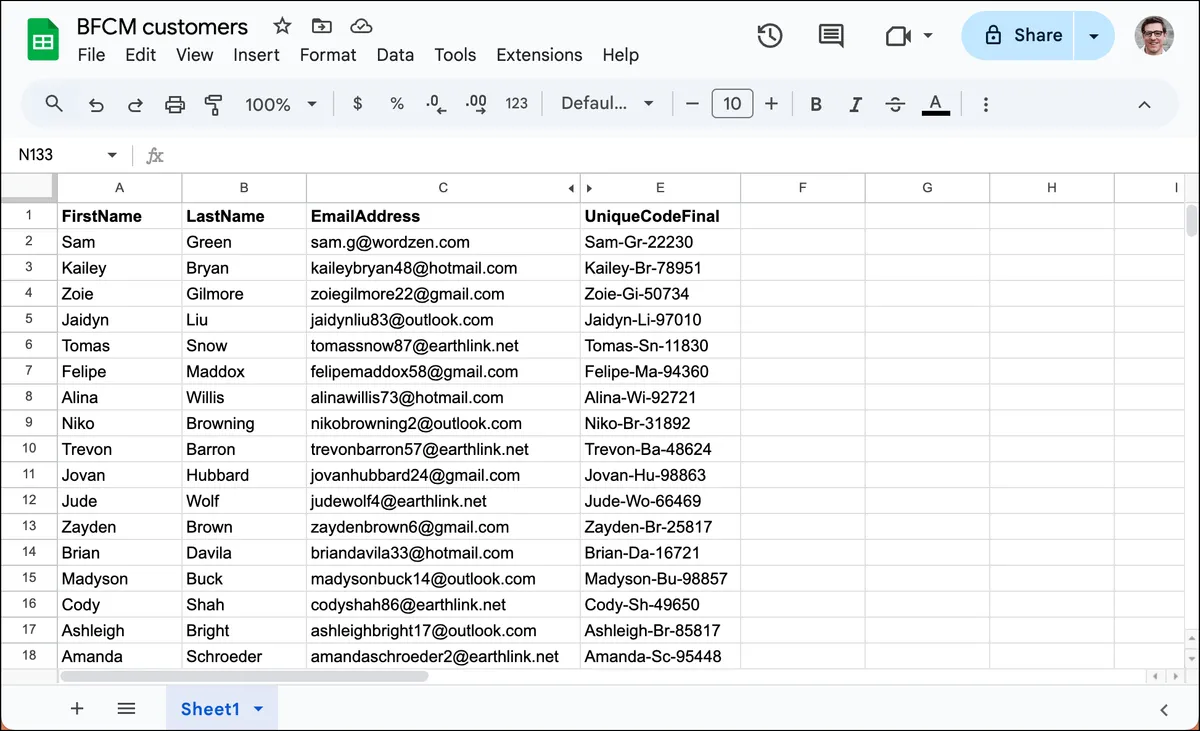Select column E header
Screen dimensions: 1200x731
tap(660, 188)
